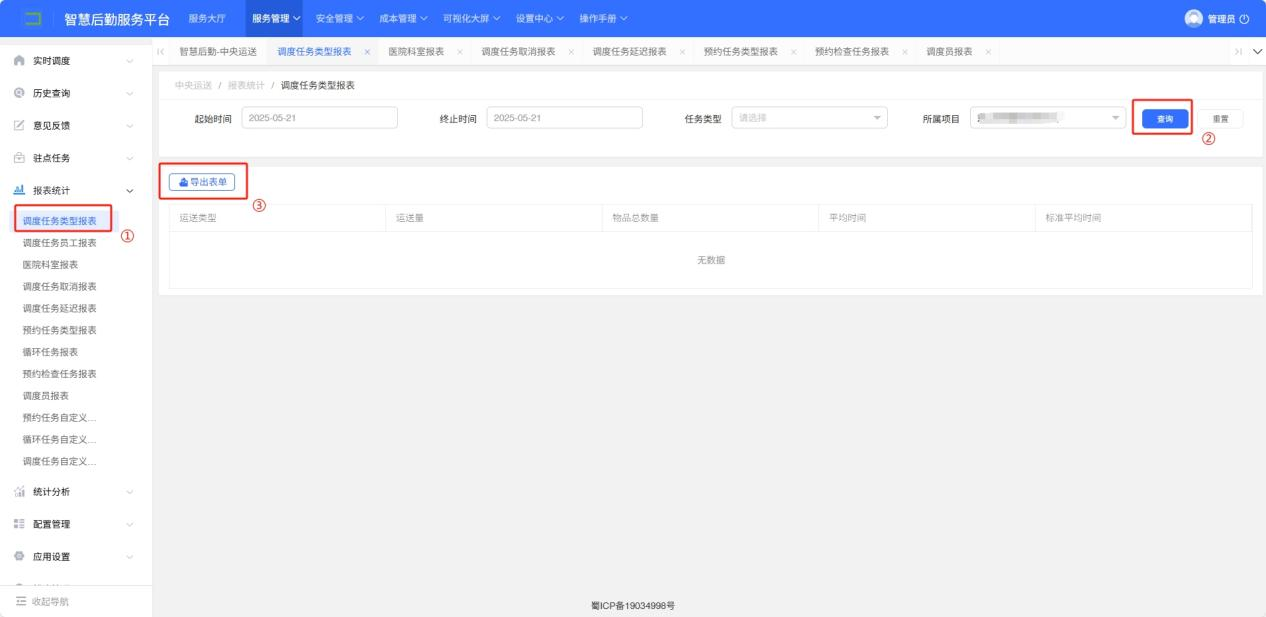This screenshot has height=617, width=1266.
Task: Expand the 意见反馈 sidebar section
Action: [130, 125]
